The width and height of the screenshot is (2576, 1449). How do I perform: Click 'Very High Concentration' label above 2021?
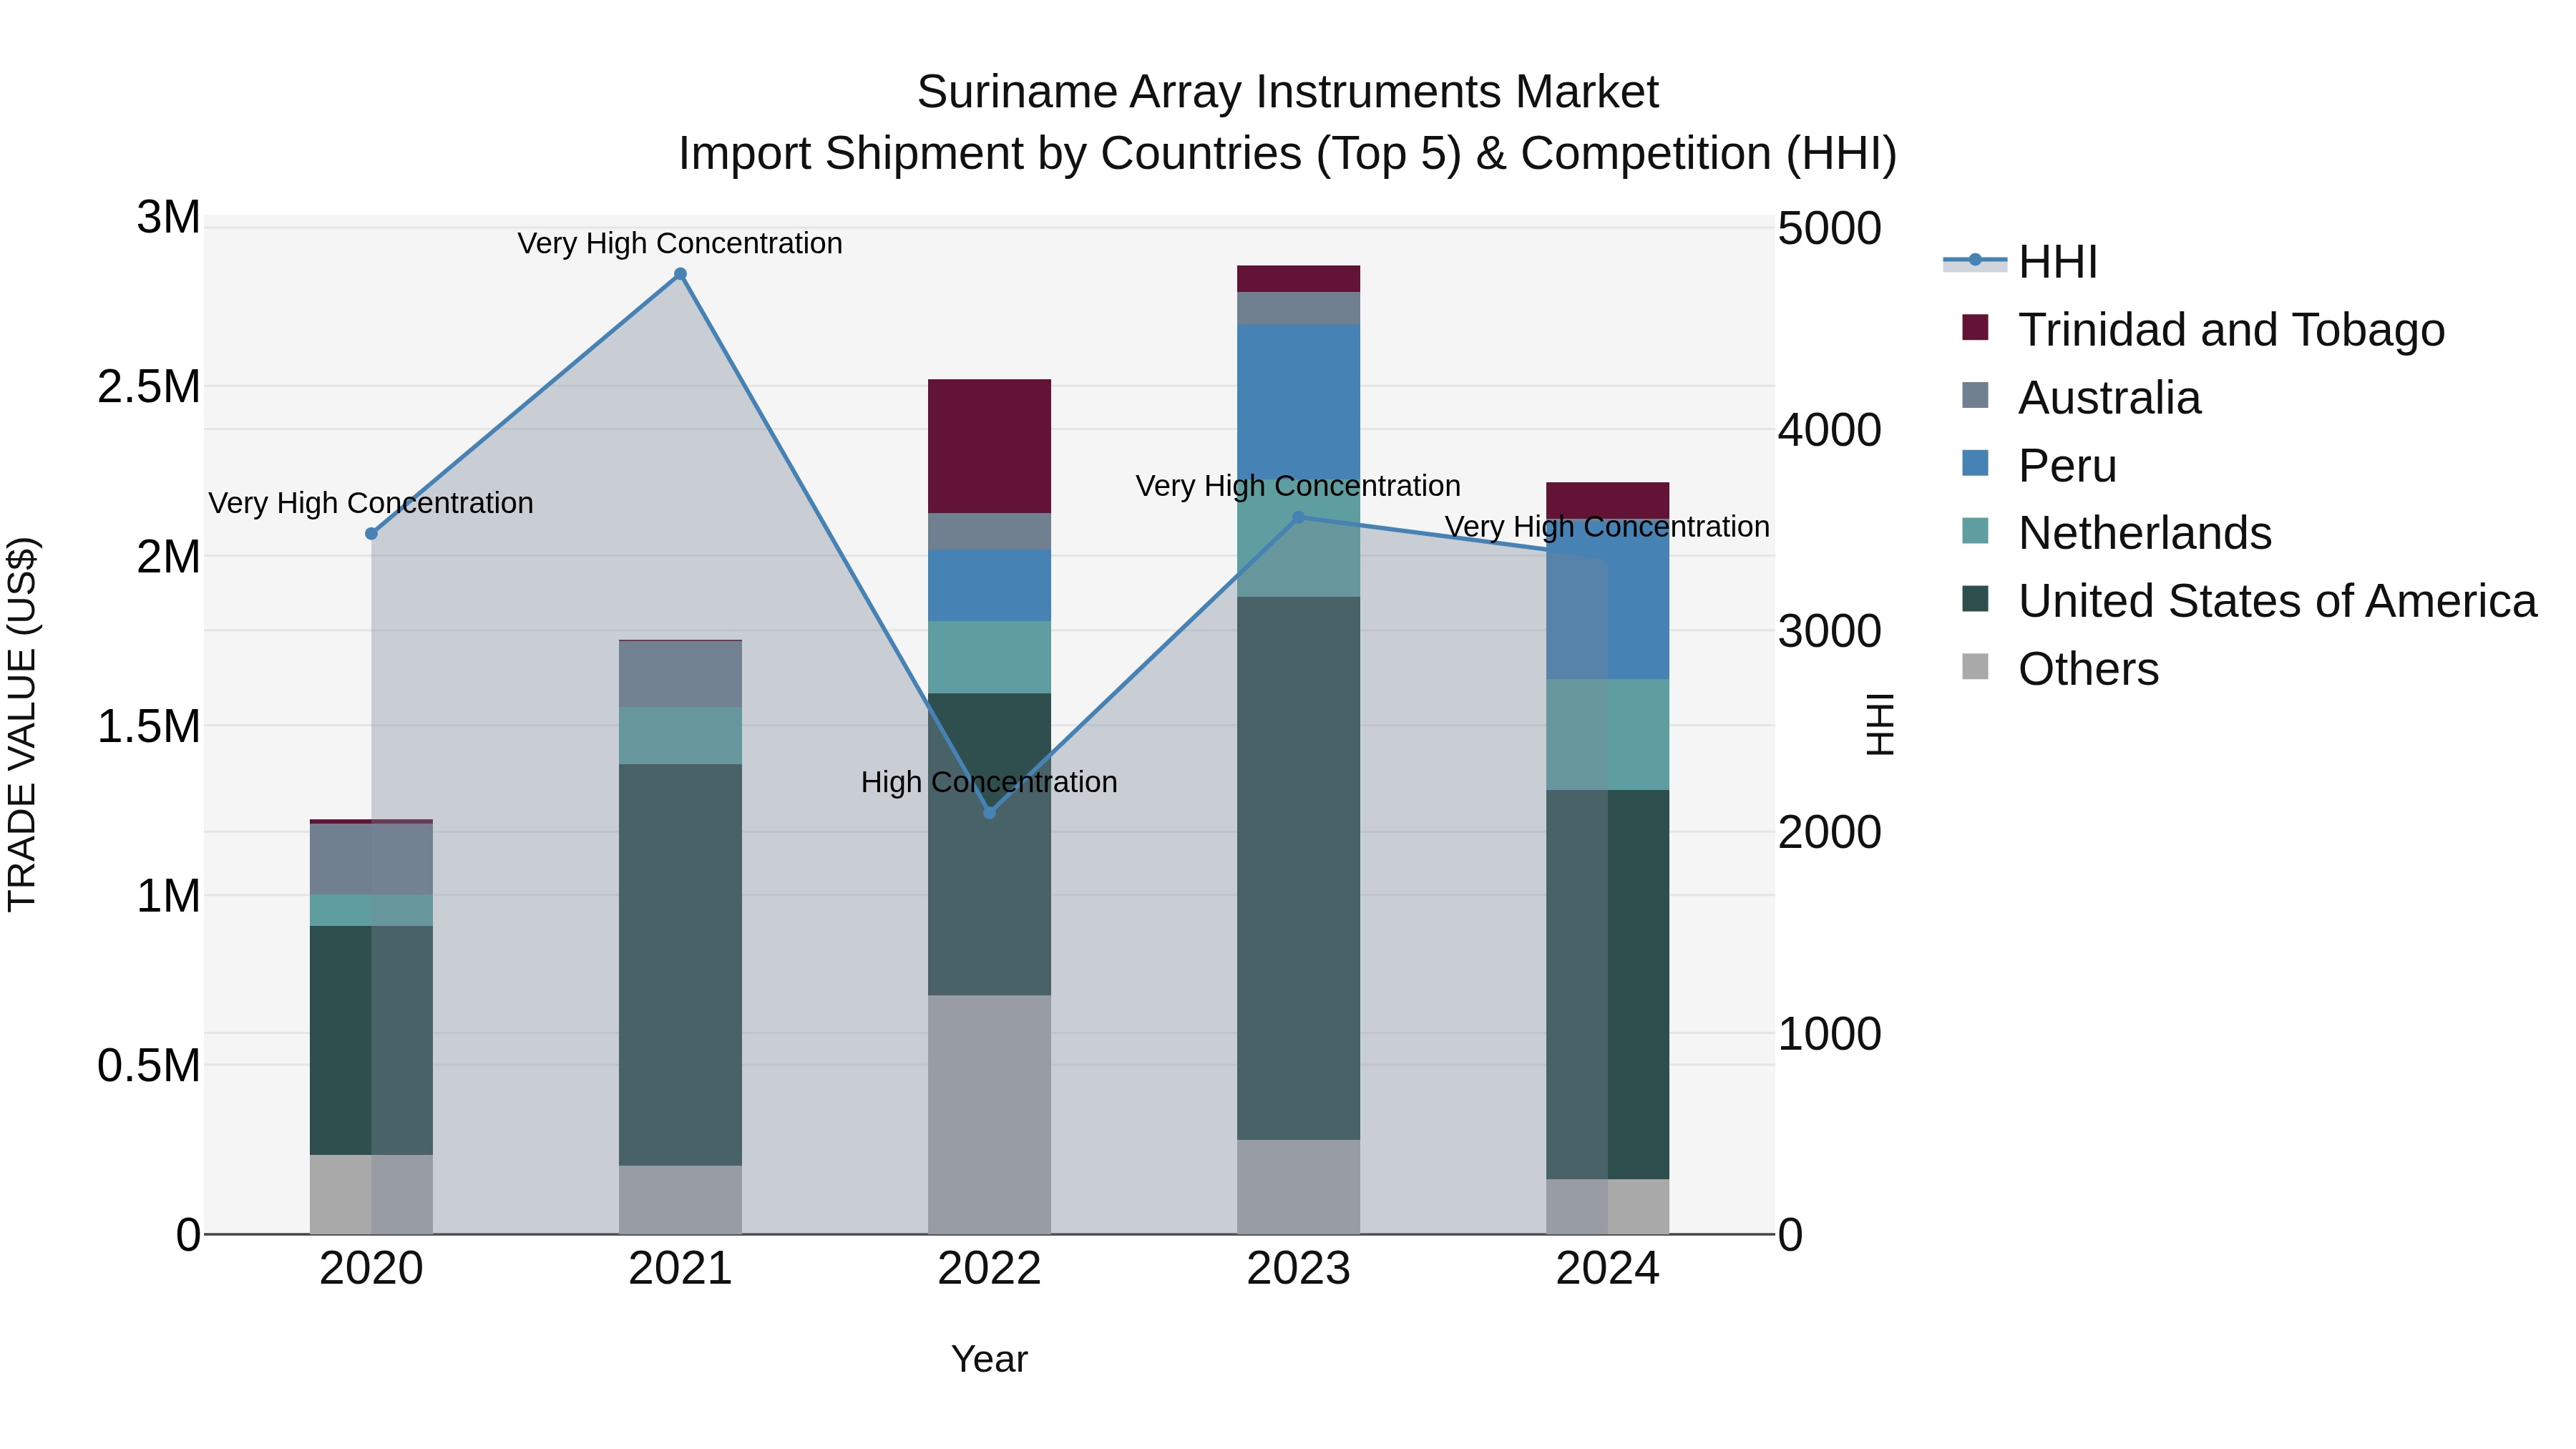pyautogui.click(x=680, y=243)
